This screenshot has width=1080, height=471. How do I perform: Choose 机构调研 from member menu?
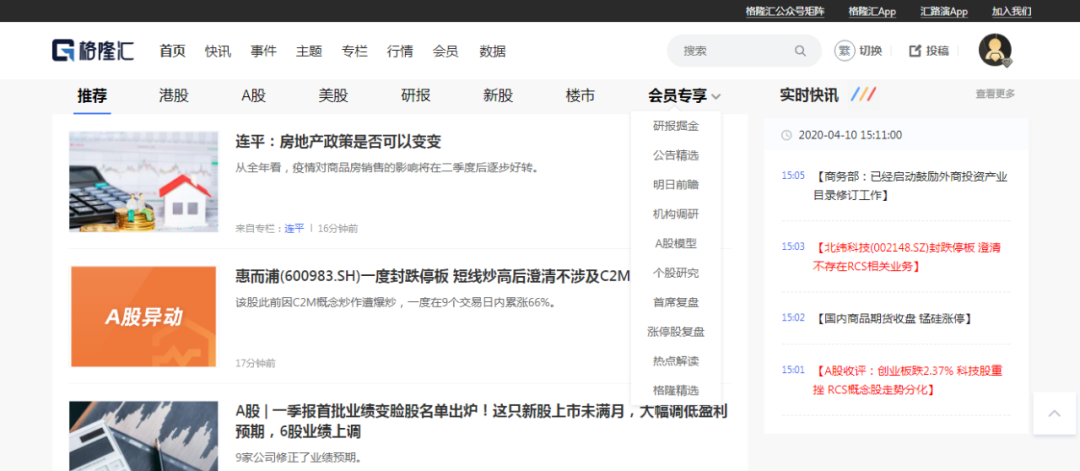click(676, 214)
